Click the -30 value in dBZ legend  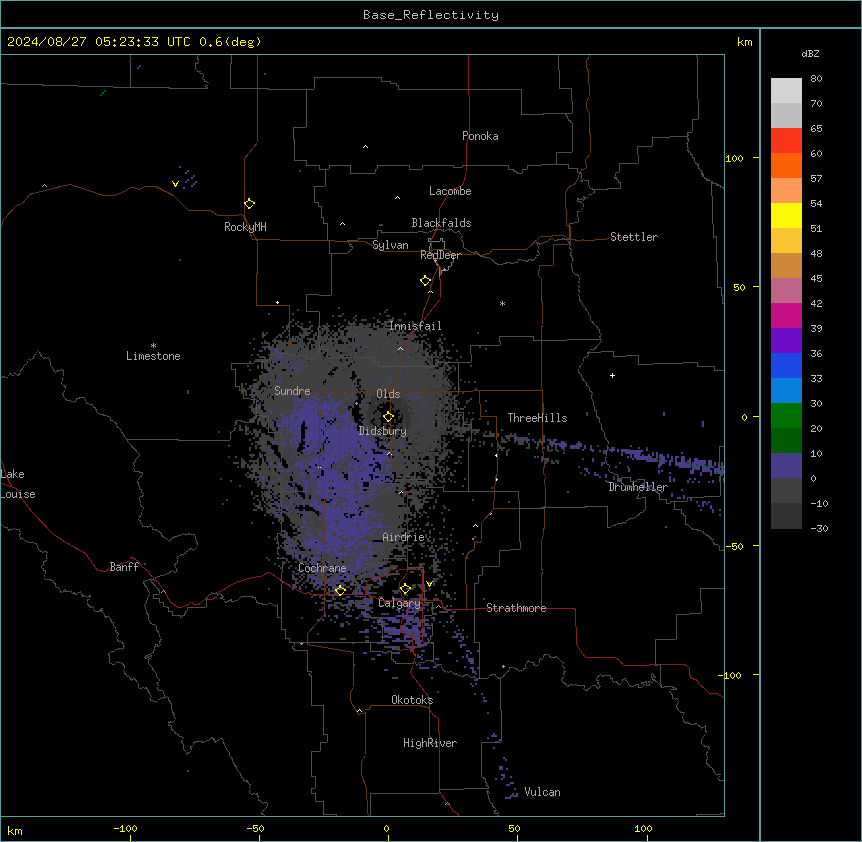[x=819, y=529]
